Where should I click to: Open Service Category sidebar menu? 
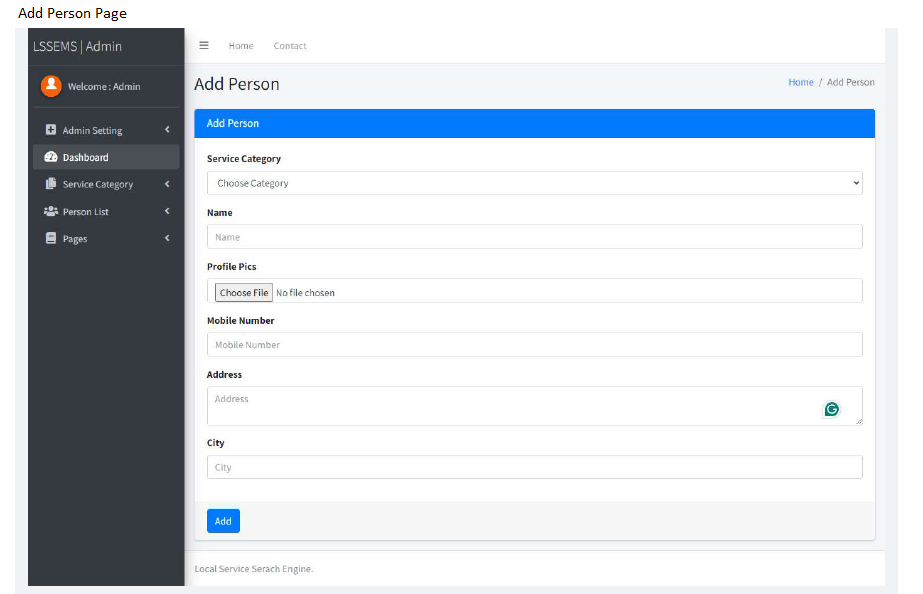click(x=106, y=184)
